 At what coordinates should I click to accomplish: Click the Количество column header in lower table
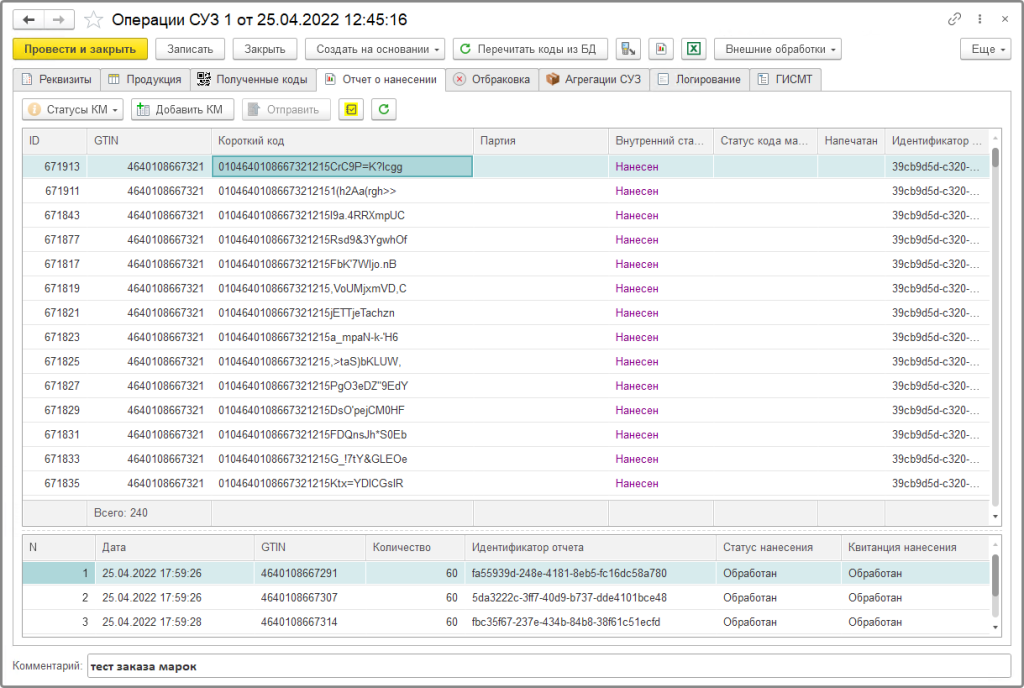415,547
